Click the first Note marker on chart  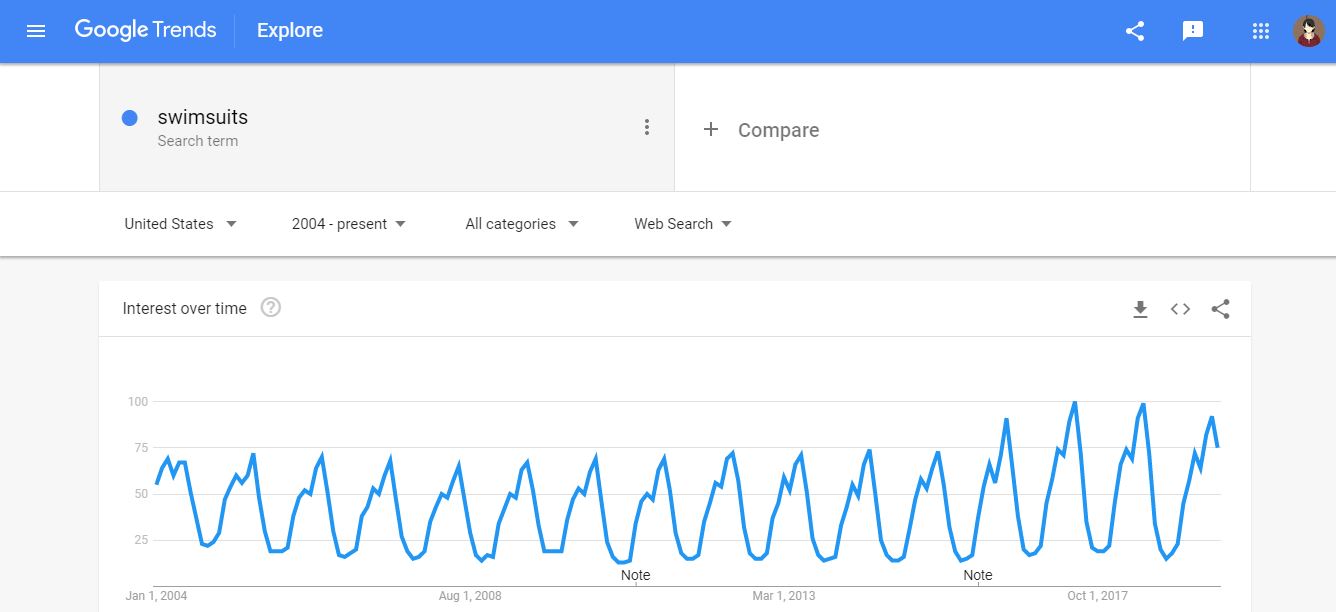point(635,575)
